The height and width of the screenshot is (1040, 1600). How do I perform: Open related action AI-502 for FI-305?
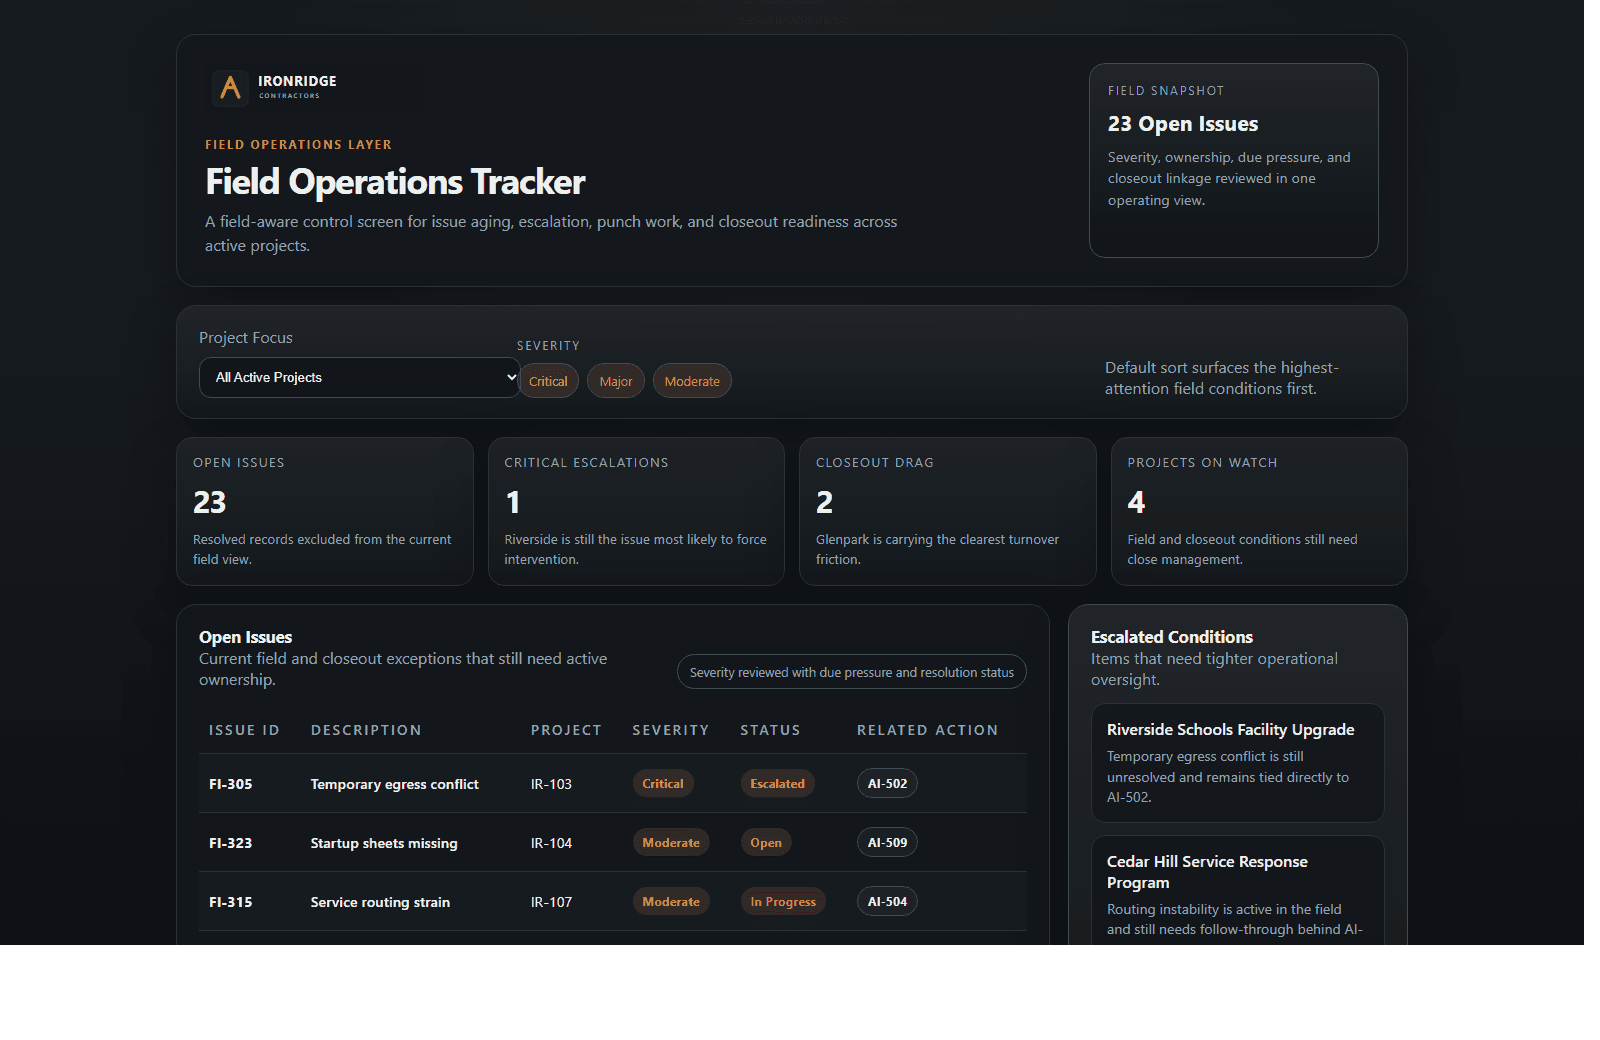(x=886, y=783)
